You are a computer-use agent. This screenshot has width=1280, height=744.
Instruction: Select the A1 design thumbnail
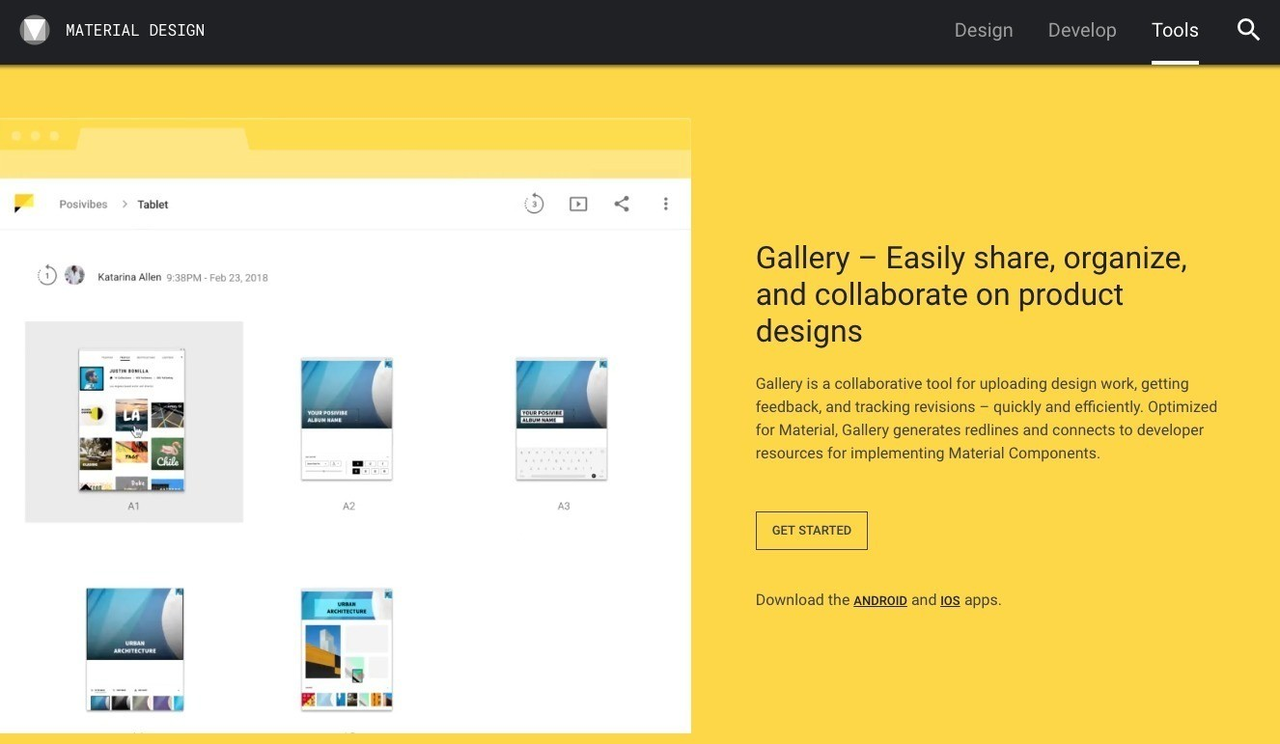133,421
